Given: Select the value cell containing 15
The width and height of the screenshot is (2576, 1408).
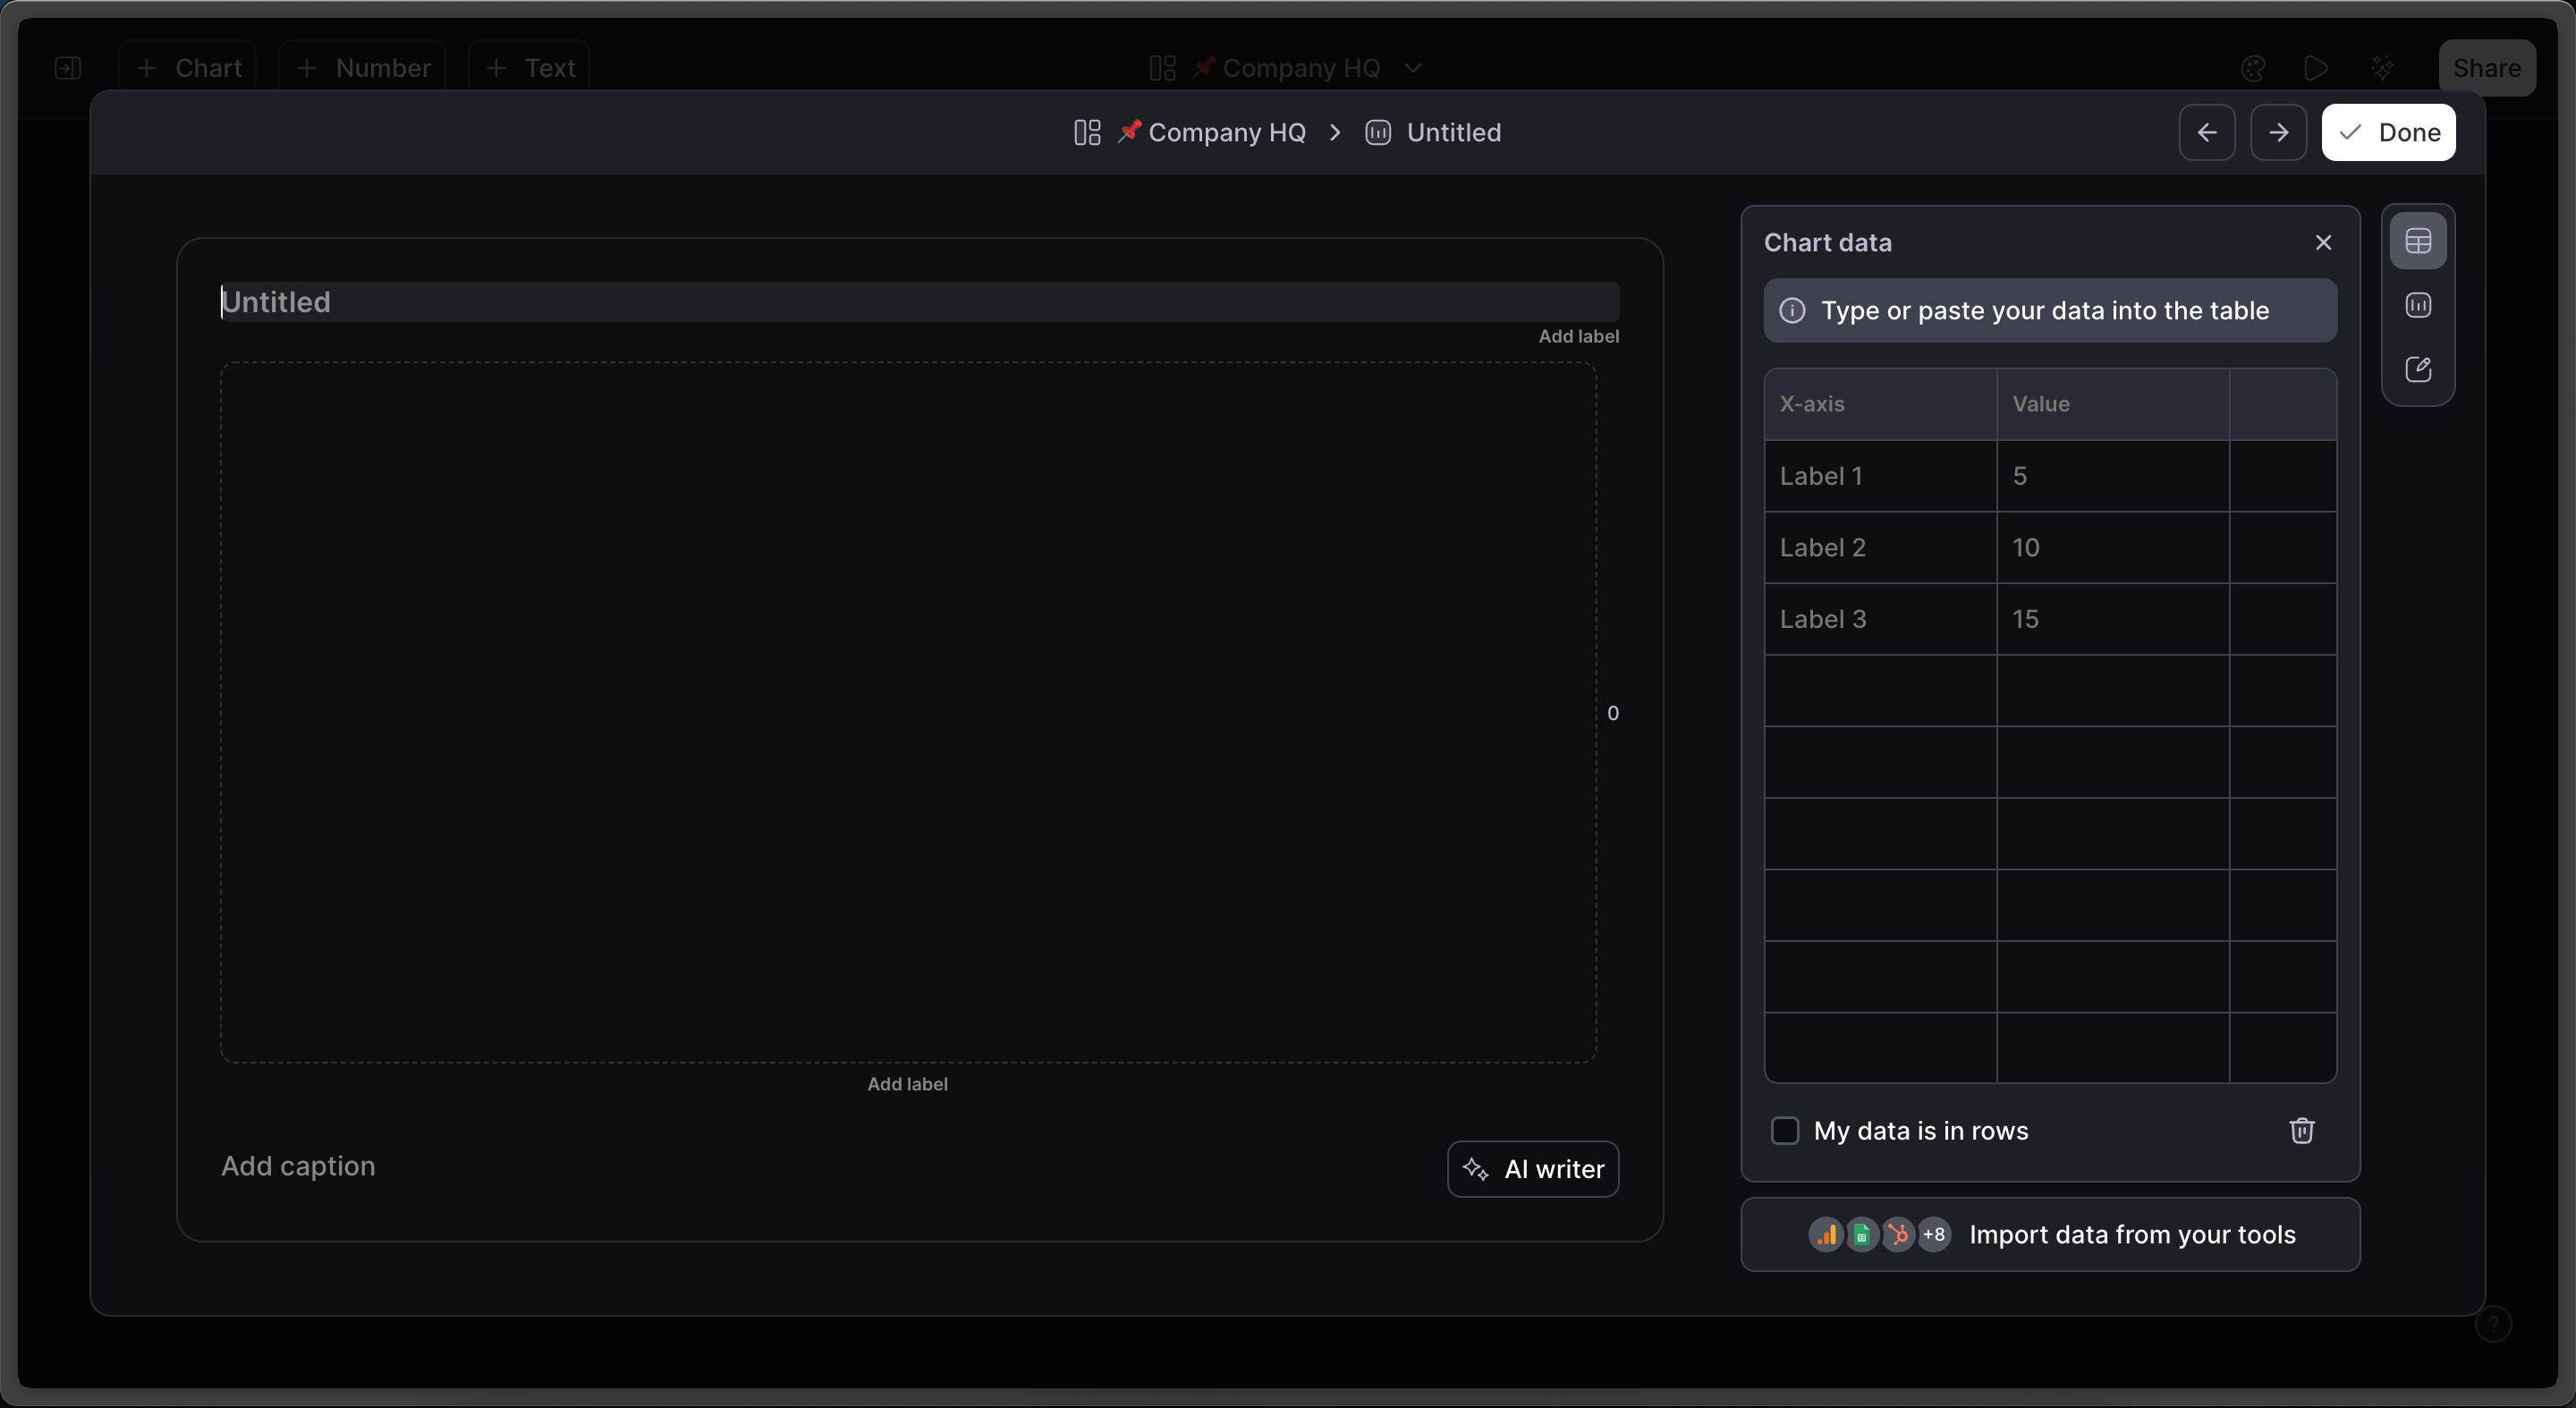Looking at the screenshot, I should point(2111,619).
